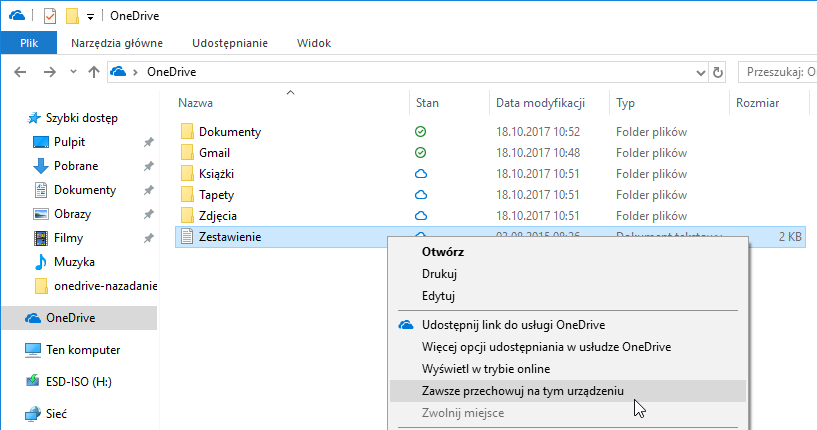The width and height of the screenshot is (817, 430).
Task: Click the New folder quick access icon
Action: coord(72,16)
